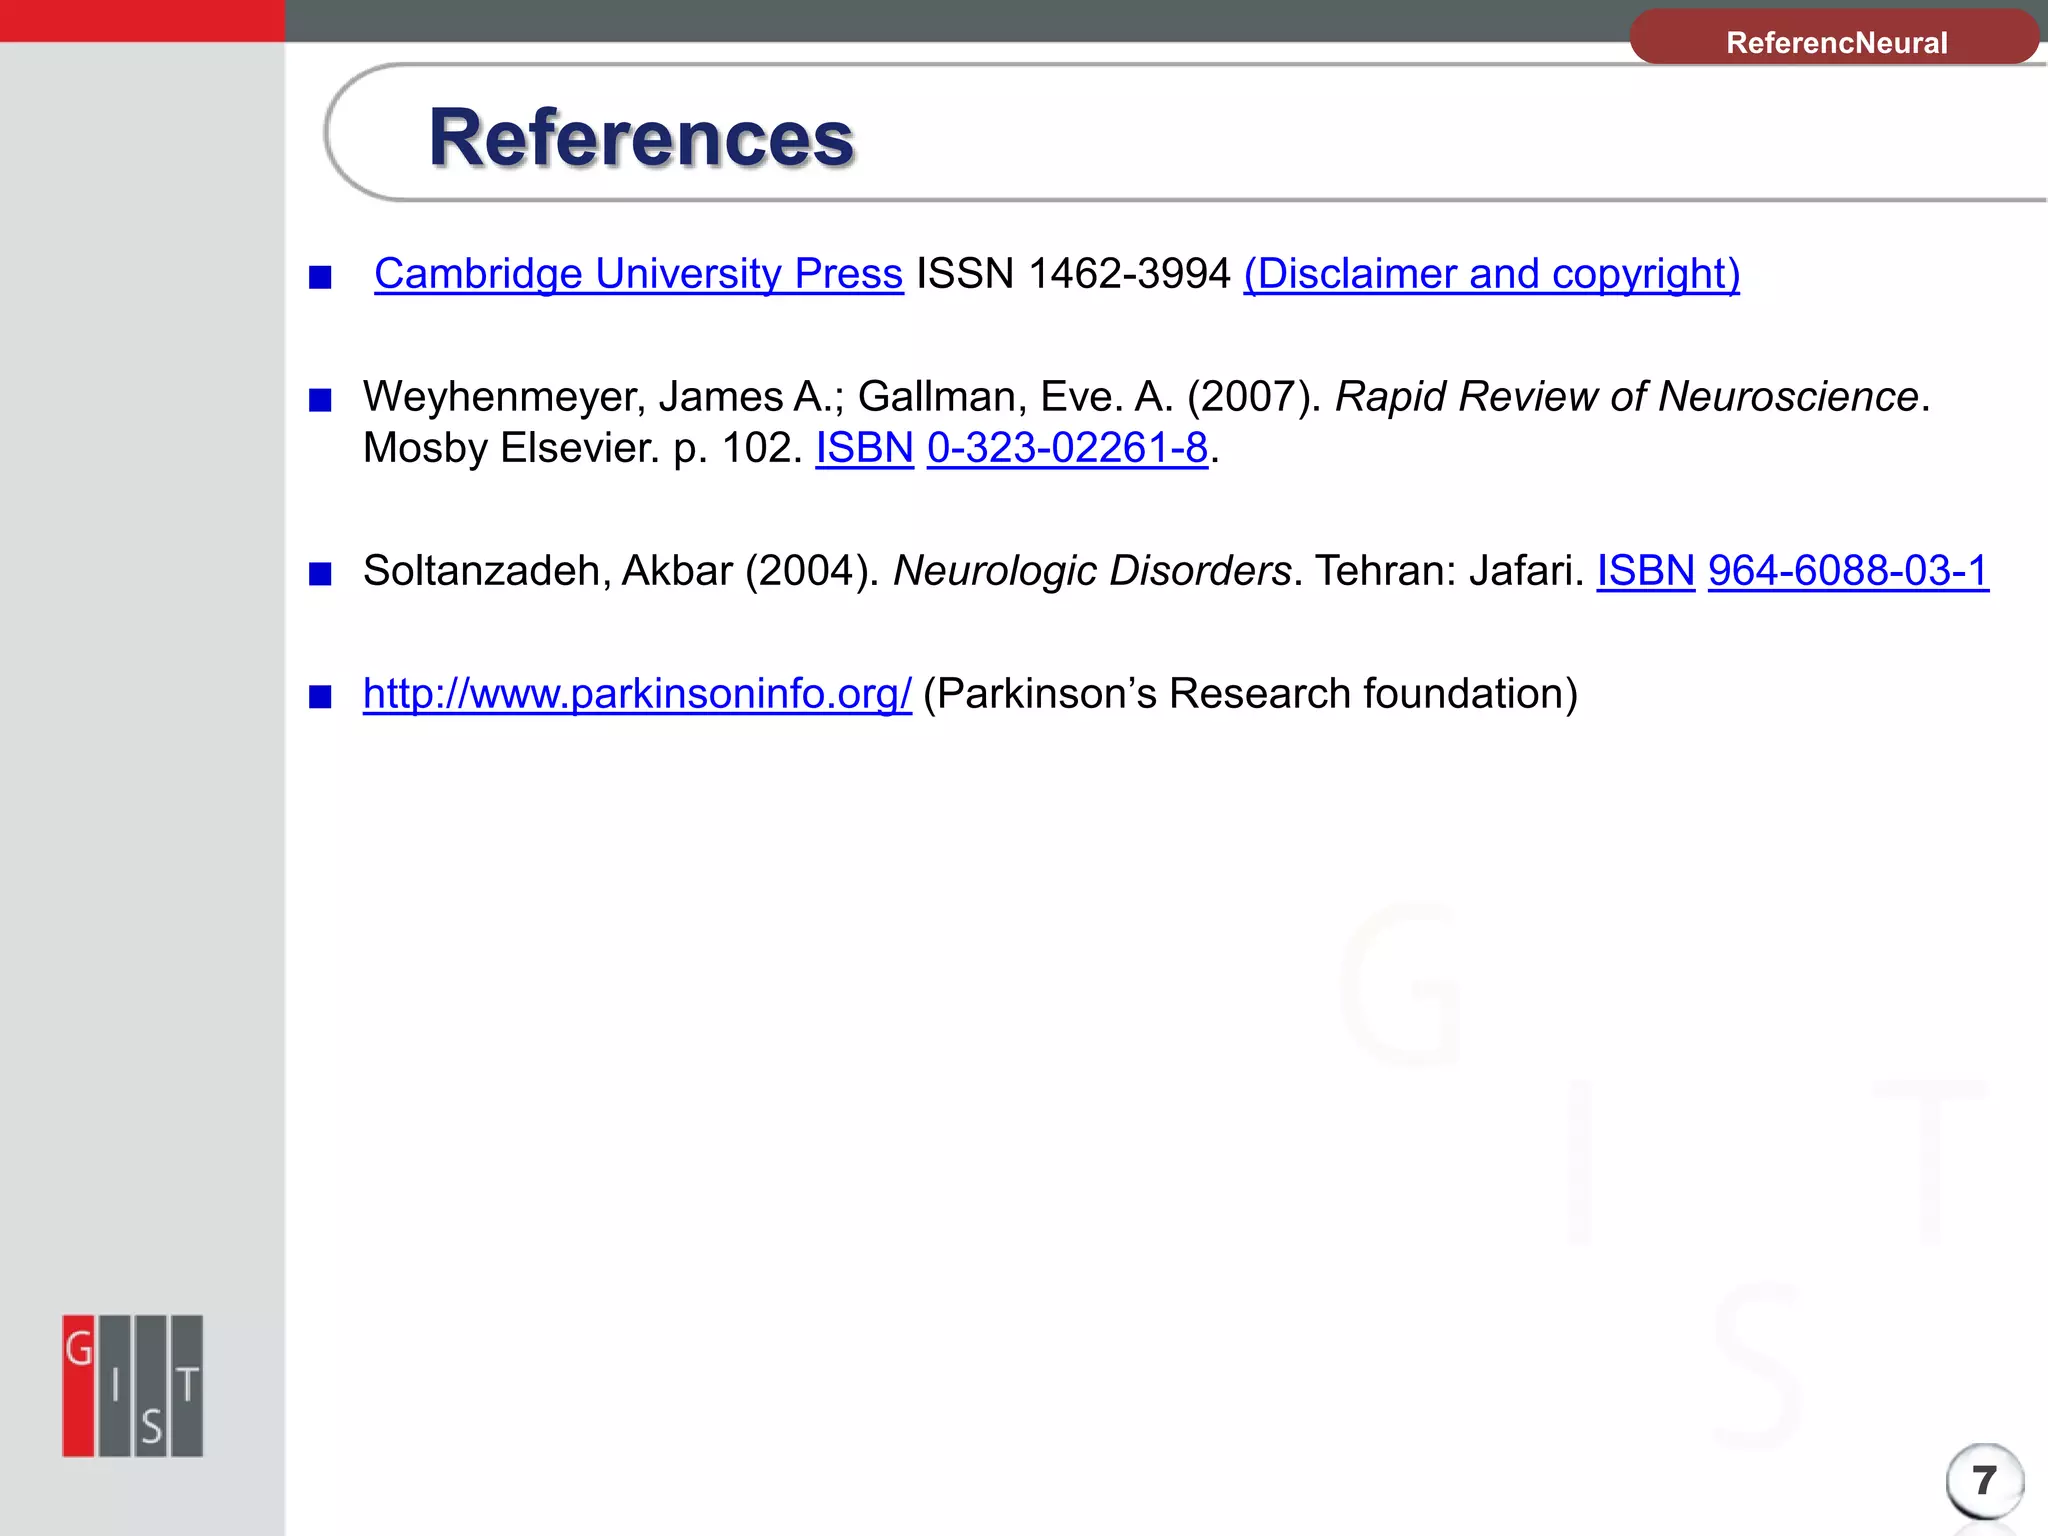Click the ISBN link before 0-323-02261-8
2048x1536 pixels.
click(x=864, y=448)
